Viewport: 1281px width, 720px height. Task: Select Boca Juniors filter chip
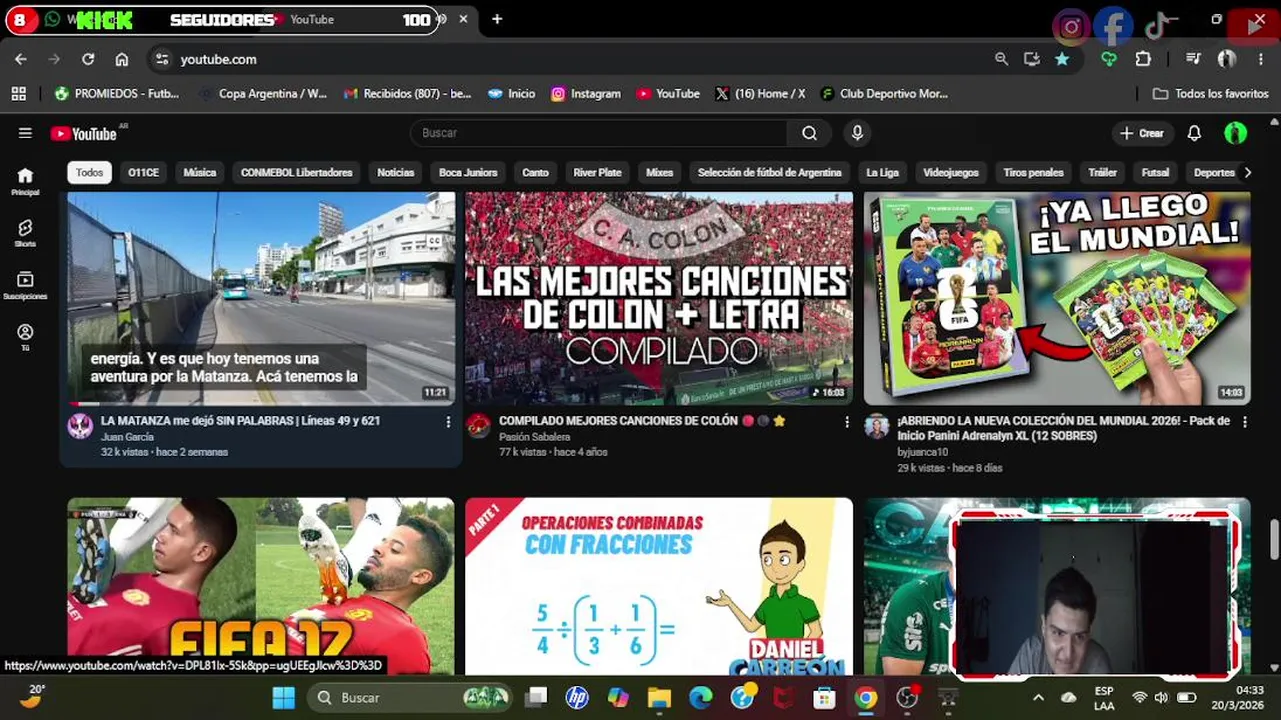click(x=468, y=172)
